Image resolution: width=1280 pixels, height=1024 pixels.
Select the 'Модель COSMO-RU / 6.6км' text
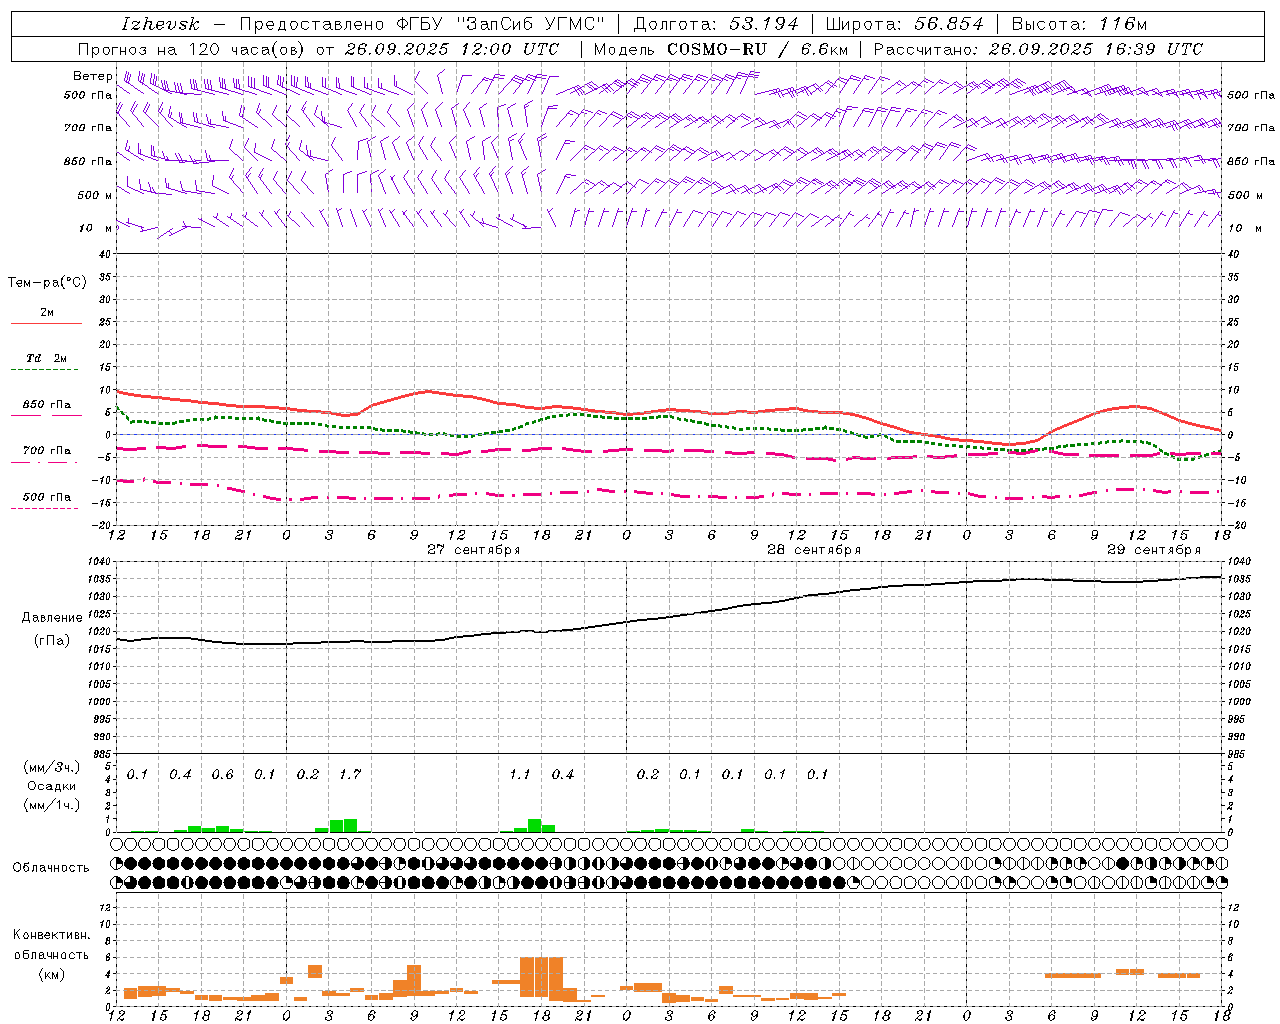tap(721, 49)
